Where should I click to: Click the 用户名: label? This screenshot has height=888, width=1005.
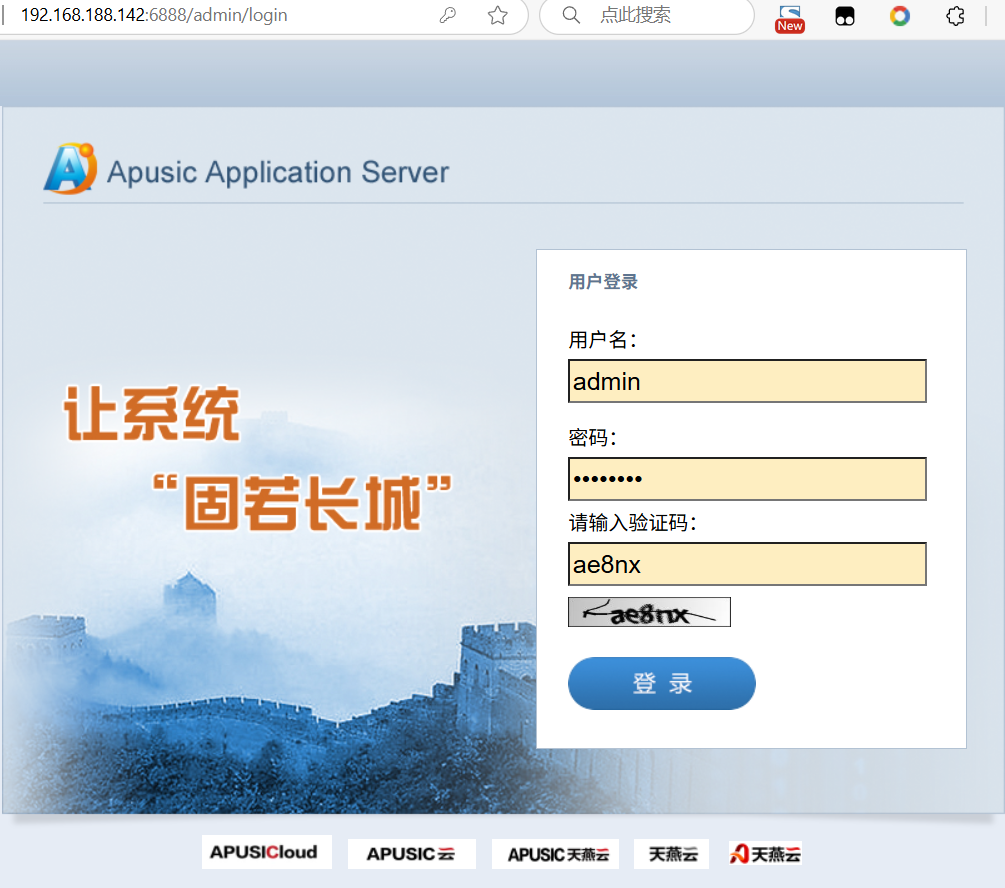tap(602, 340)
